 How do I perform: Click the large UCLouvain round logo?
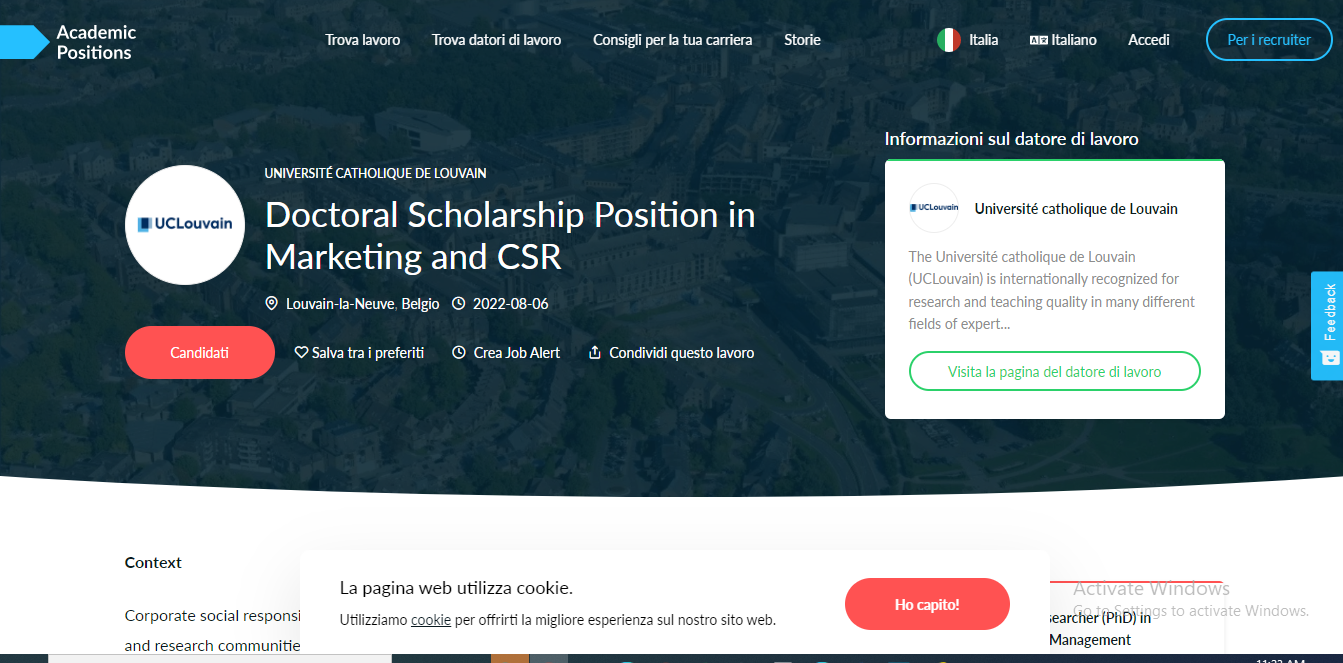[185, 225]
